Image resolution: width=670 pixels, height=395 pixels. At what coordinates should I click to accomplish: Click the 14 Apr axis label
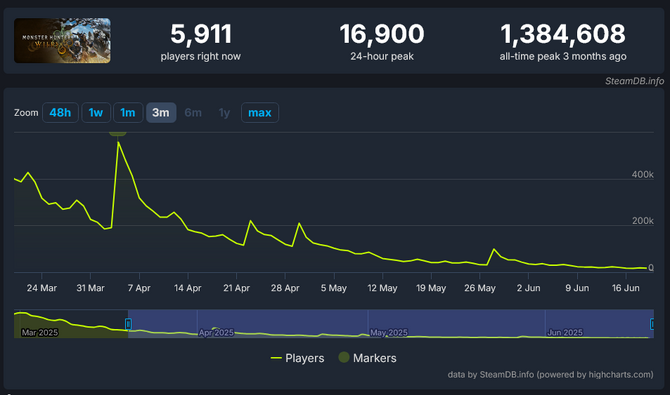[188, 288]
